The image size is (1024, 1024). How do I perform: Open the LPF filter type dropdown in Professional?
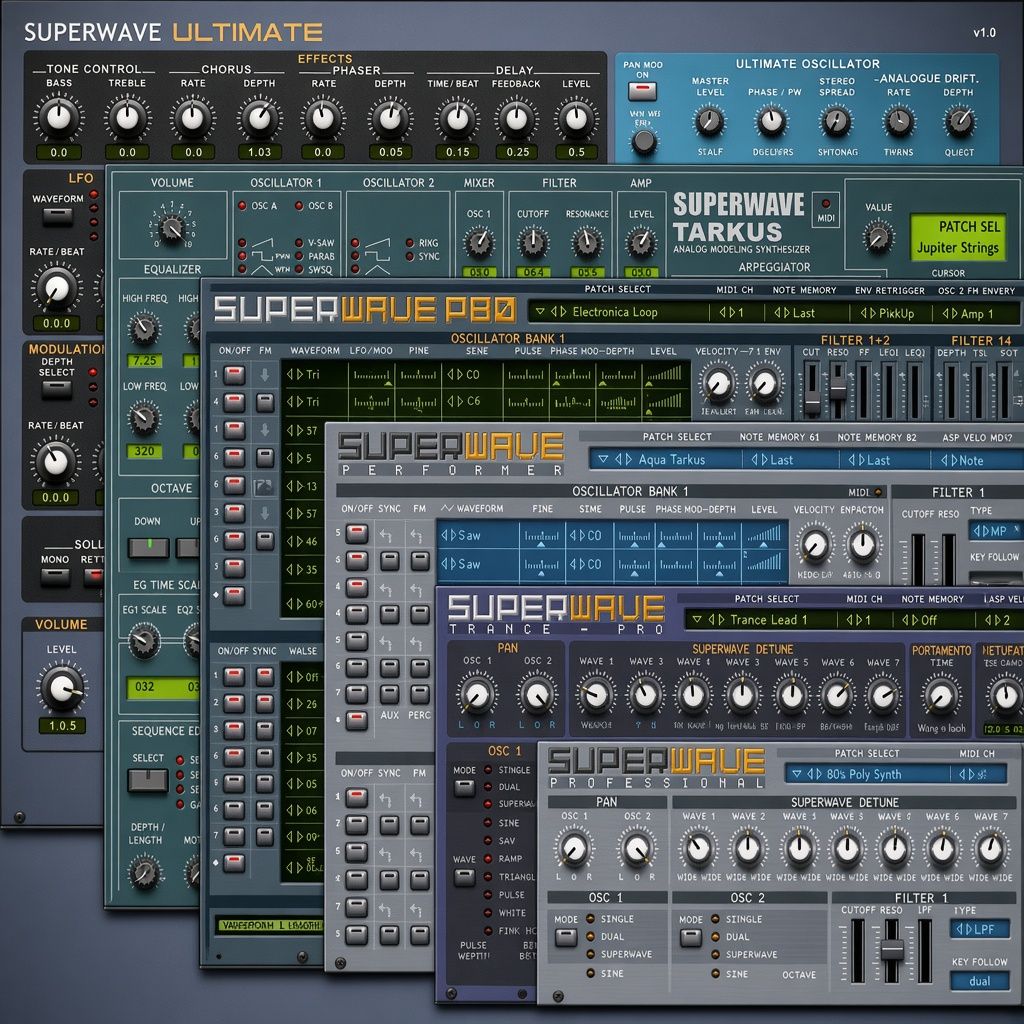coord(980,929)
